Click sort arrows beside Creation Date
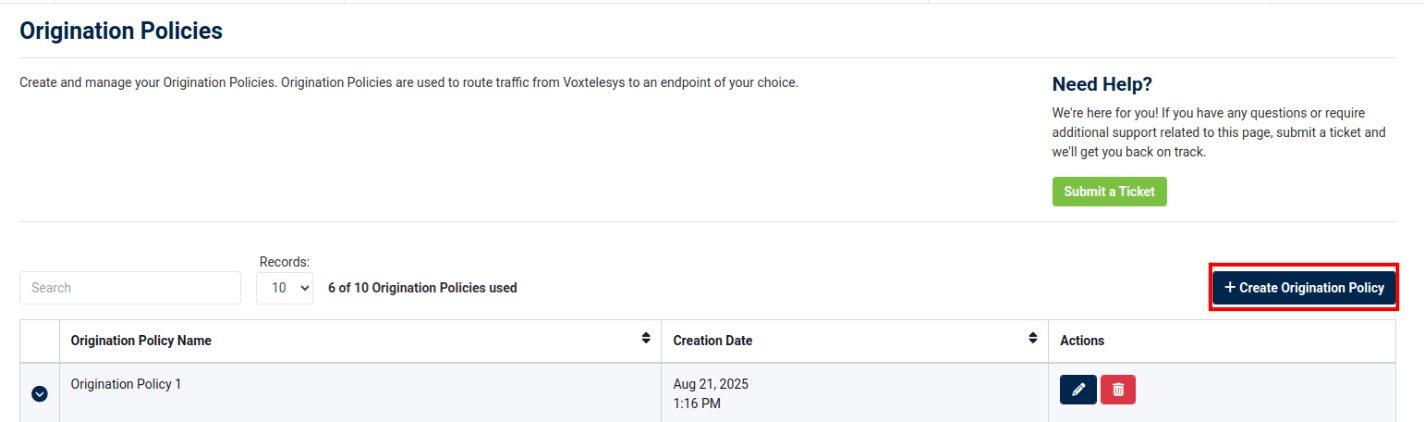This screenshot has width=1424, height=422. click(x=1033, y=339)
